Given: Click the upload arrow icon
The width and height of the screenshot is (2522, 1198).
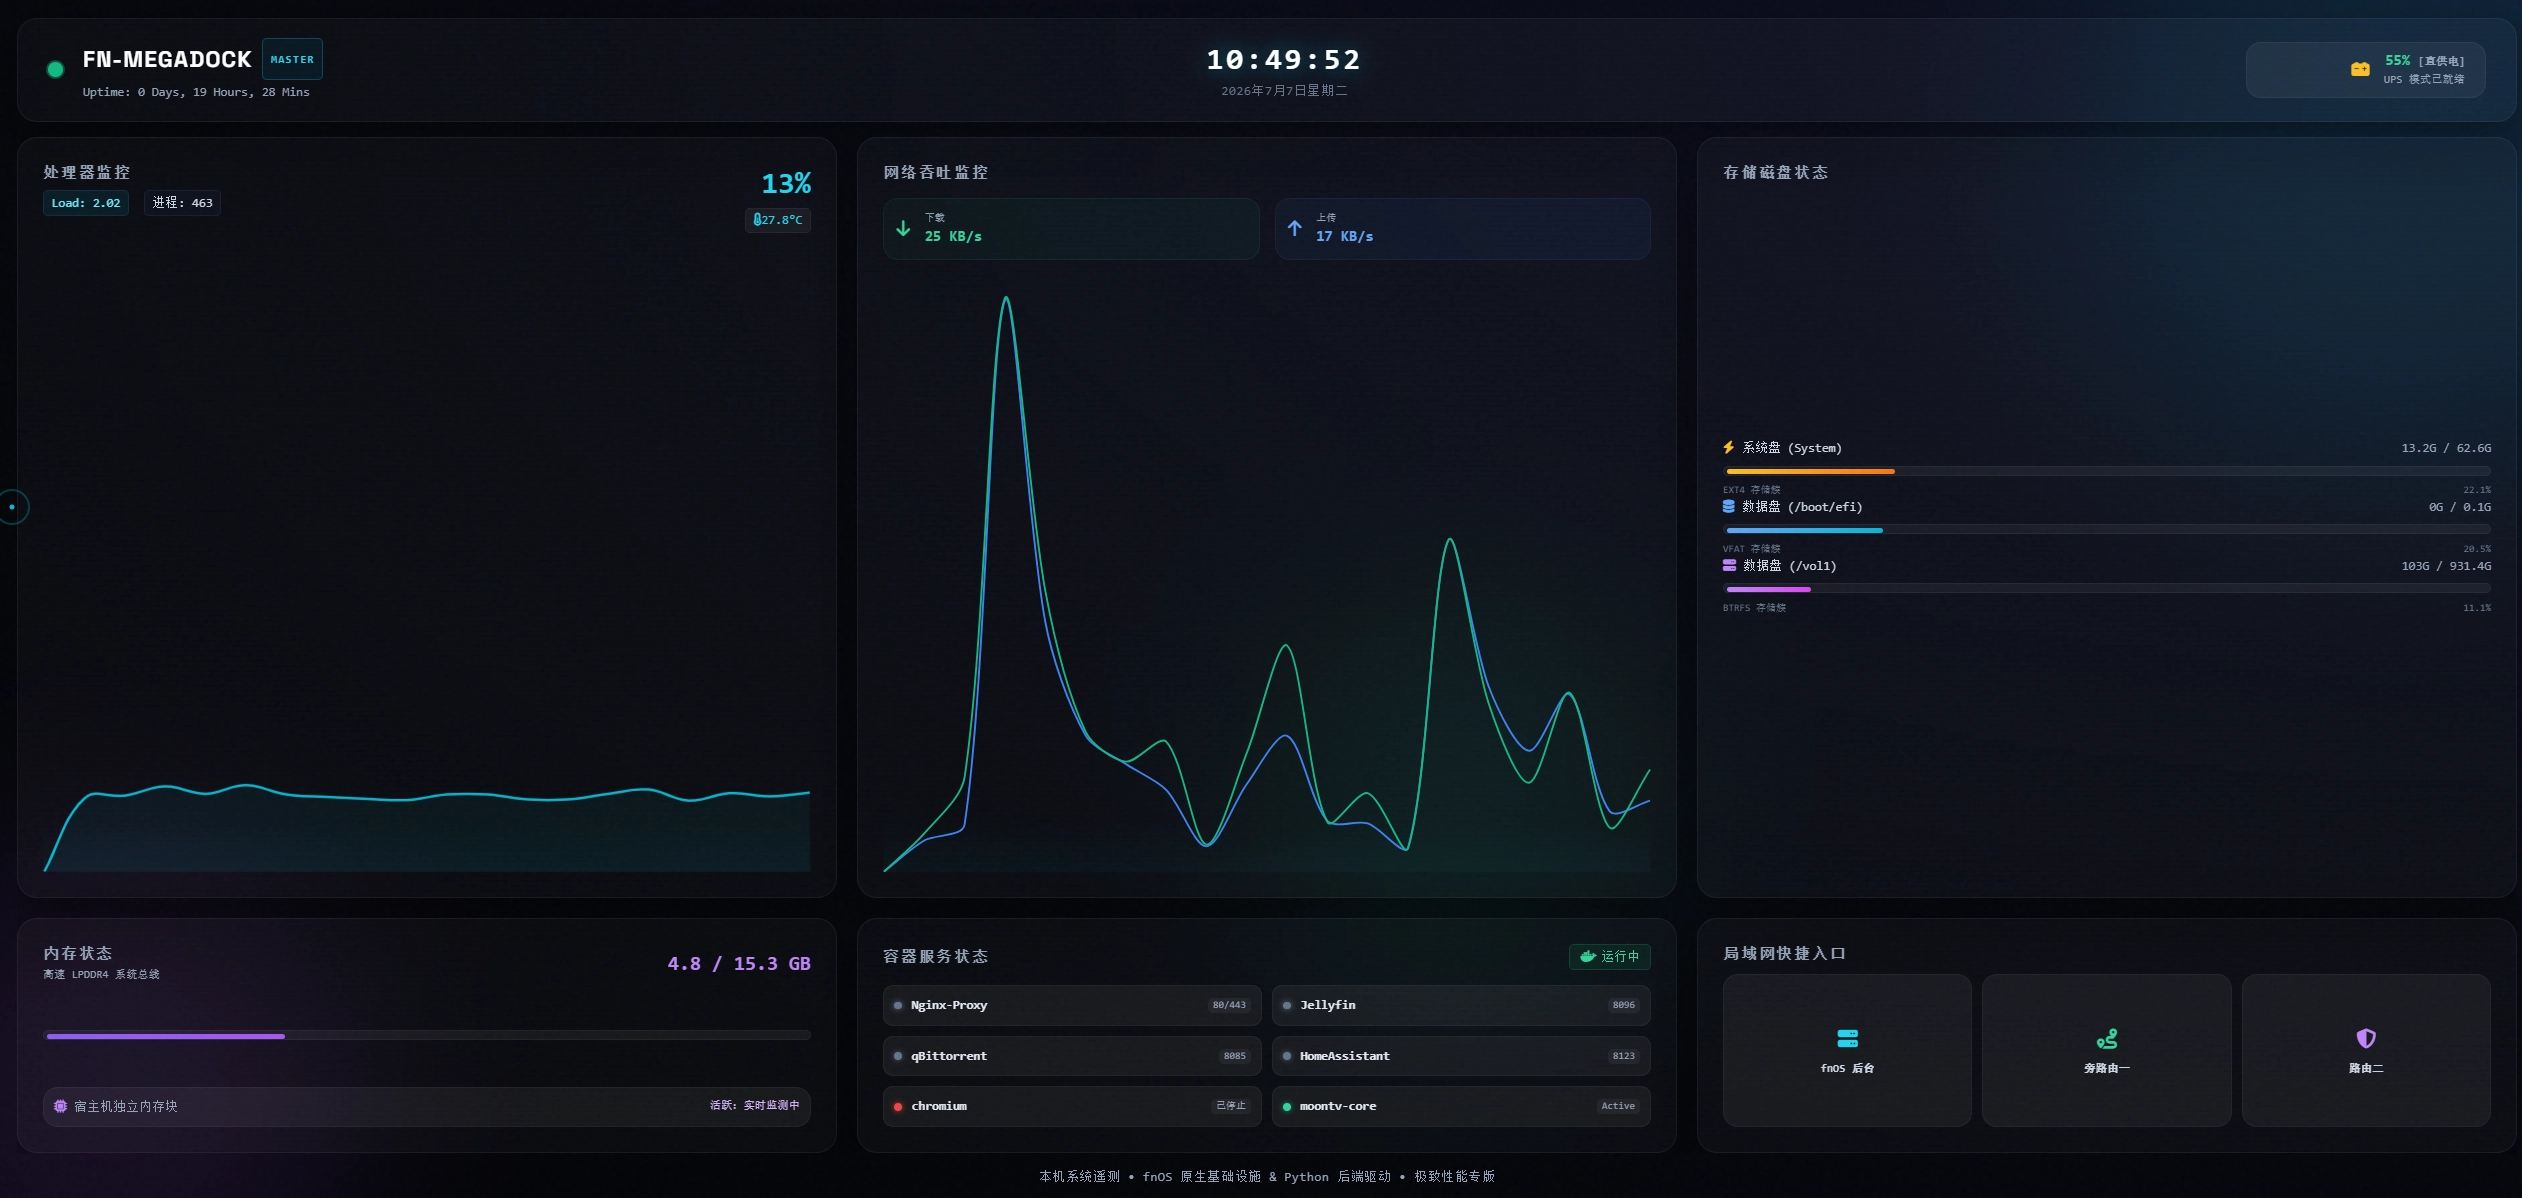Looking at the screenshot, I should pos(1294,228).
